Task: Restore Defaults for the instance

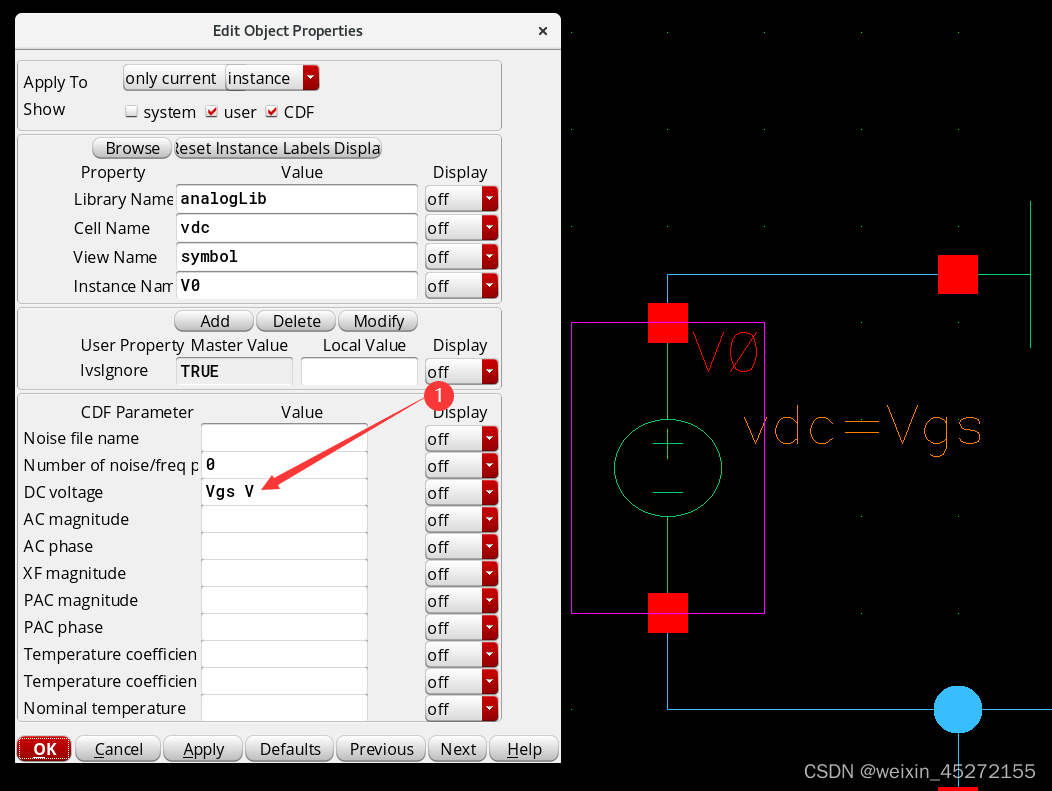Action: [289, 748]
